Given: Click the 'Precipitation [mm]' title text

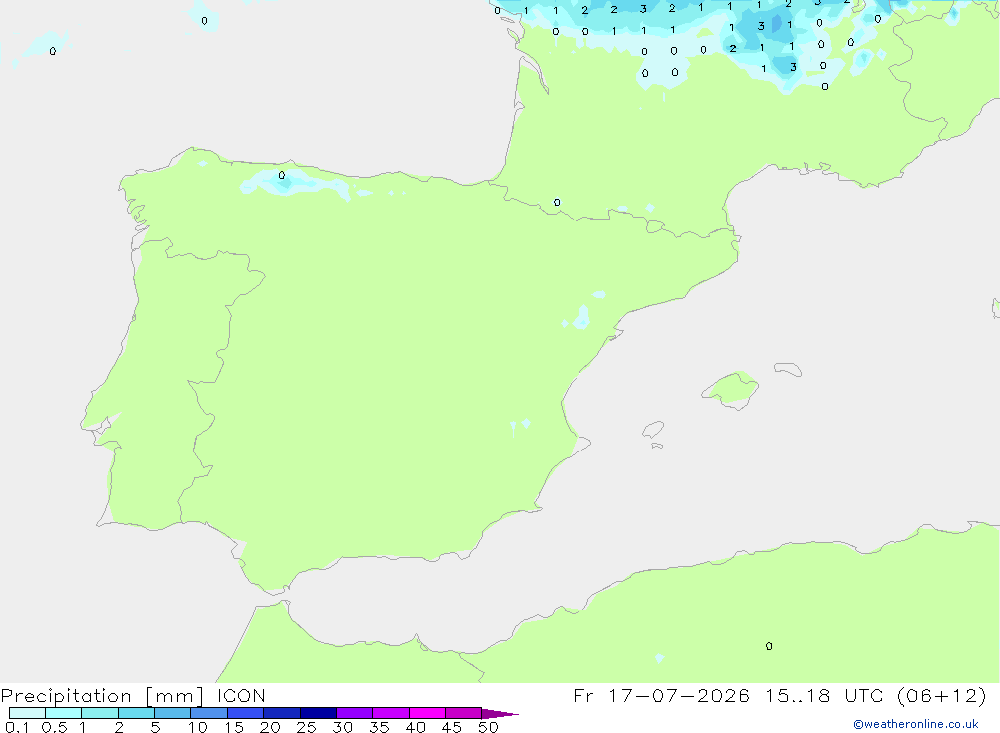Looking at the screenshot, I should pos(102,696).
